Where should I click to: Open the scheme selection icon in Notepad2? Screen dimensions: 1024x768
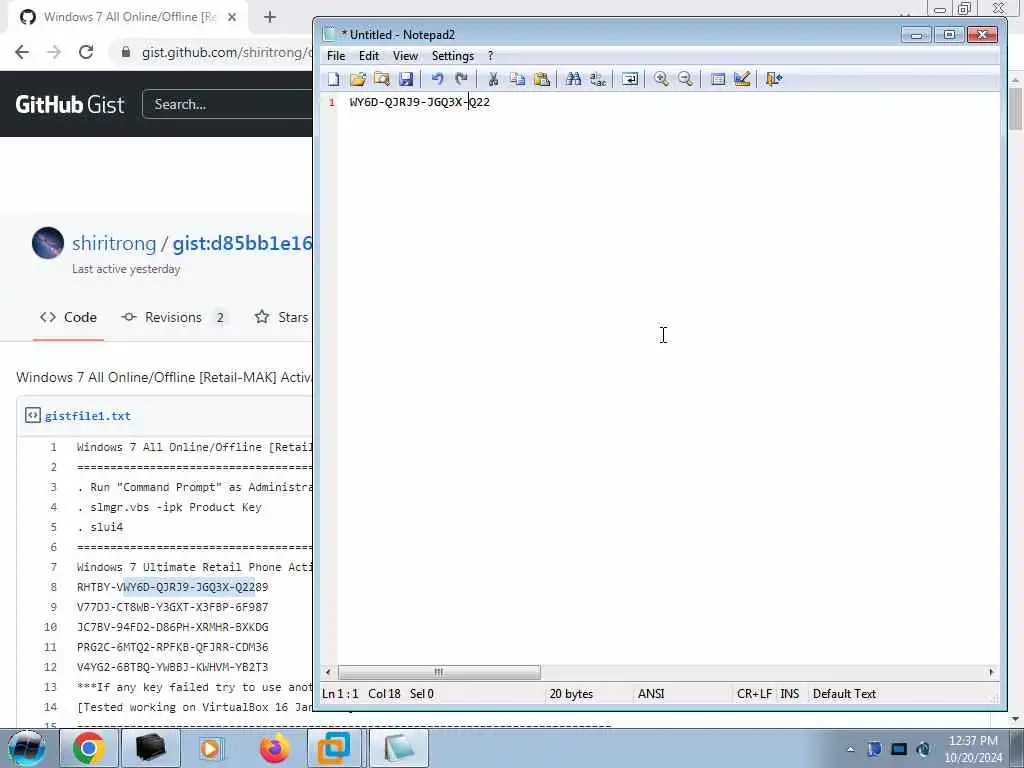point(718,79)
